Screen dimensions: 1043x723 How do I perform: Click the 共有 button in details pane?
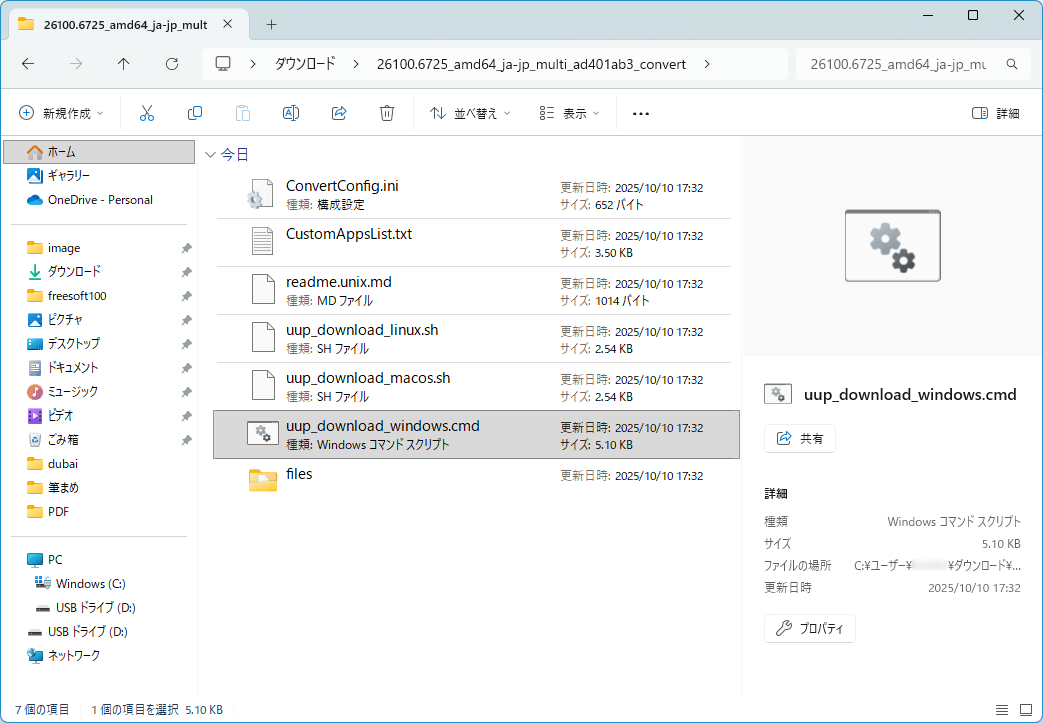click(800, 438)
